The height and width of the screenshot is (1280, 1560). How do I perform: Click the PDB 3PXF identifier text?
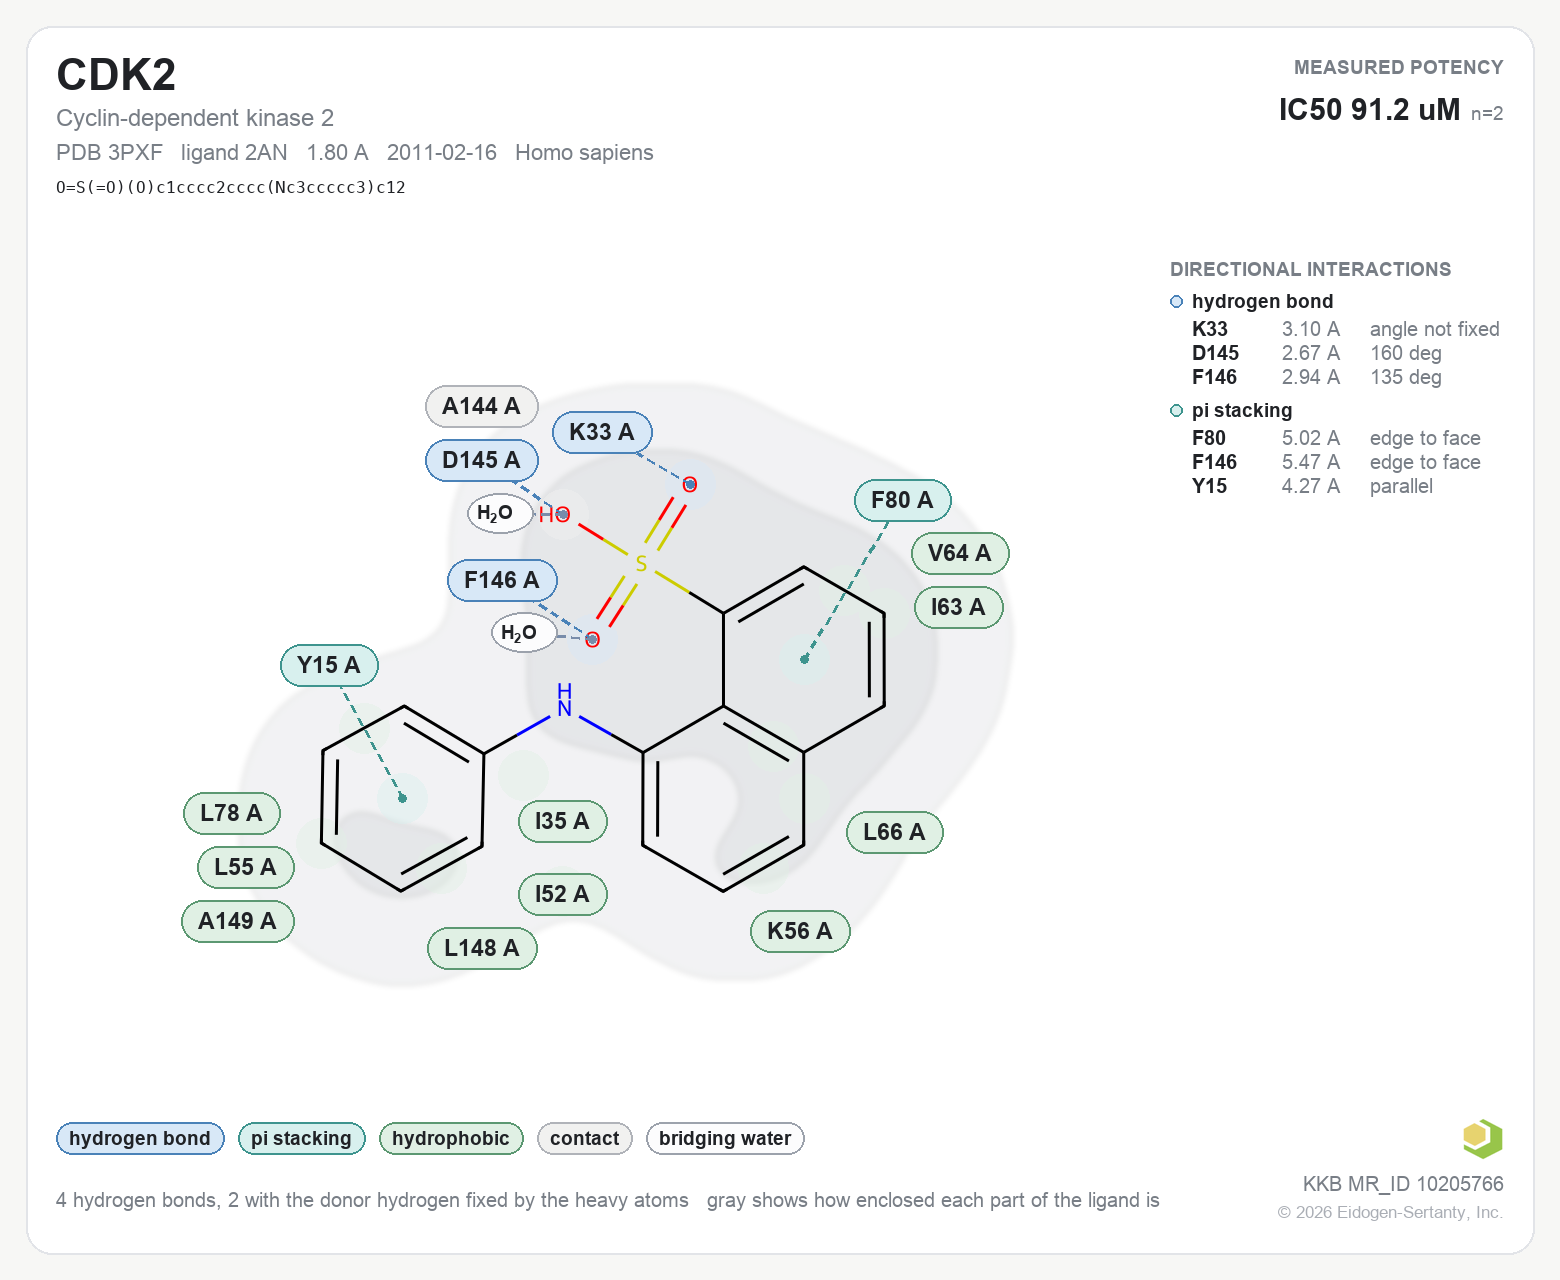(109, 153)
